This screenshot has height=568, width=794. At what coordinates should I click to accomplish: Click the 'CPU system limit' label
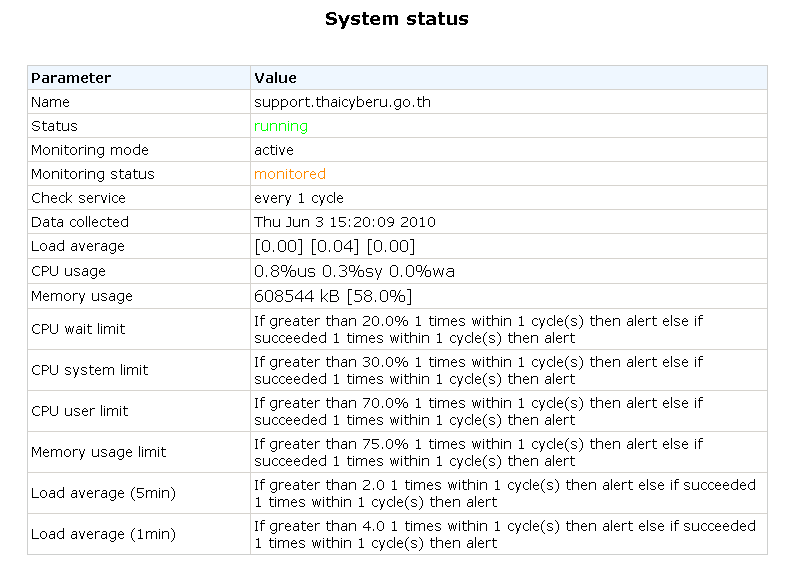(x=90, y=370)
